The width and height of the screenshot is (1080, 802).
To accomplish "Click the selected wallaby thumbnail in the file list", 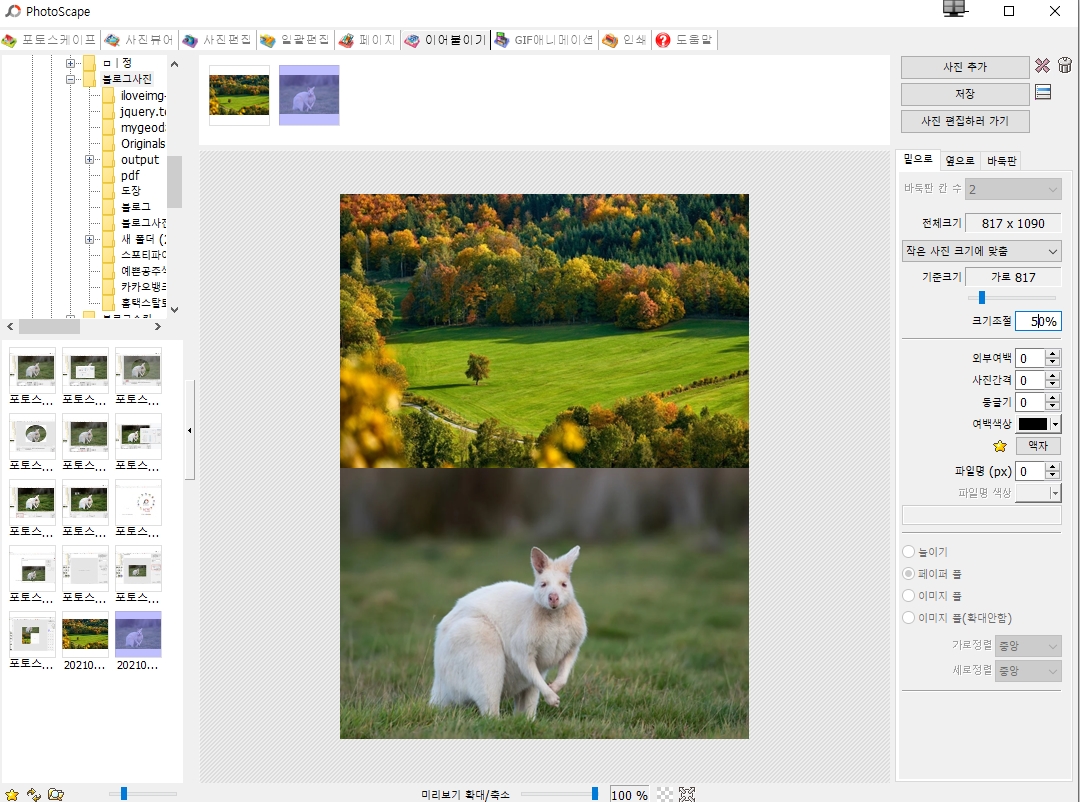I will point(138,634).
